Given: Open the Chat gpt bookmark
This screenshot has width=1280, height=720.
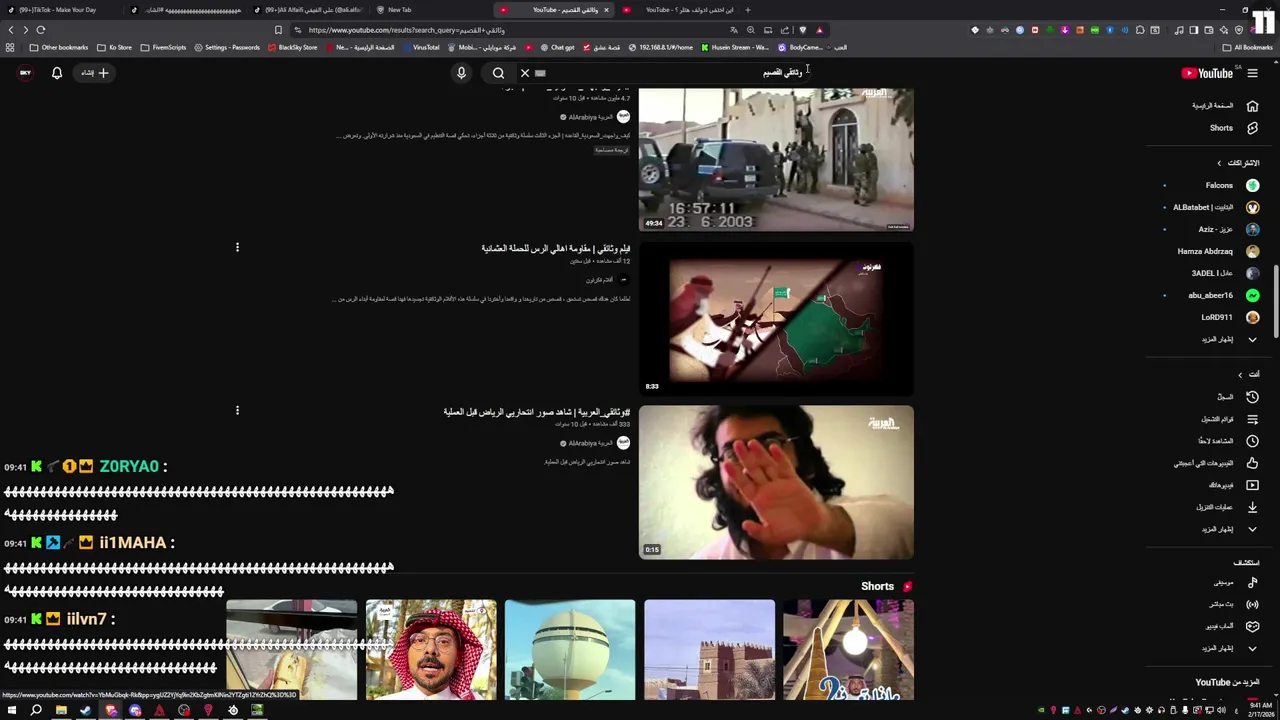Looking at the screenshot, I should click(557, 47).
